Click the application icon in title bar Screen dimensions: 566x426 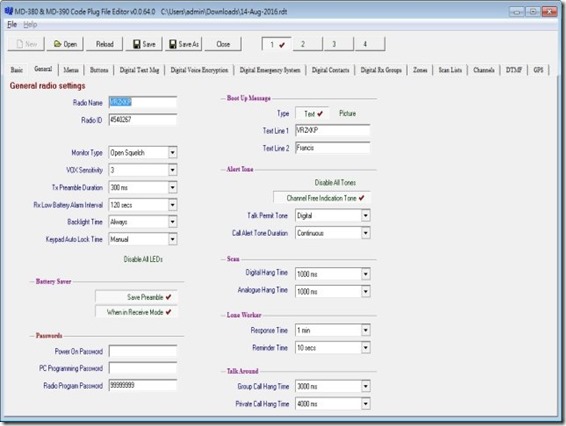tap(9, 11)
